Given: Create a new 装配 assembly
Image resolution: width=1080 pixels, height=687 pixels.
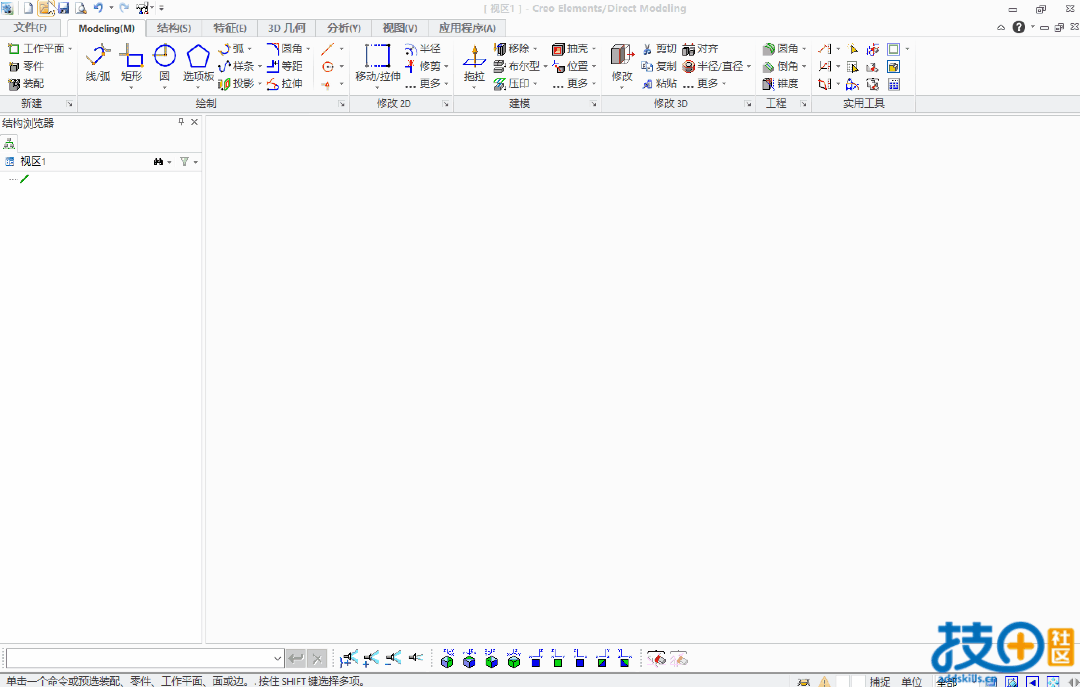Looking at the screenshot, I should [x=26, y=83].
